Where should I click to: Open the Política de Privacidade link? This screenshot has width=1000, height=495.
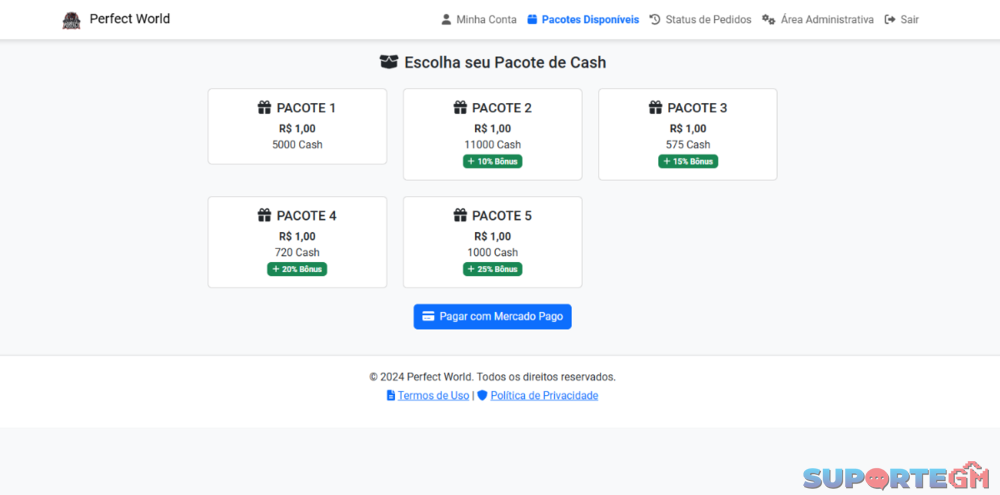544,396
